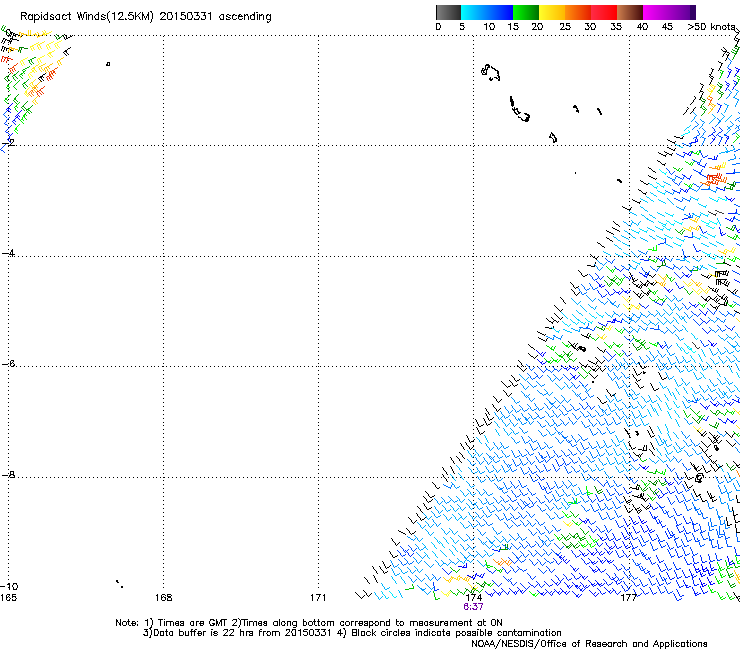Click the latitude label '-8'
The height and width of the screenshot is (650, 740).
tap(8, 475)
